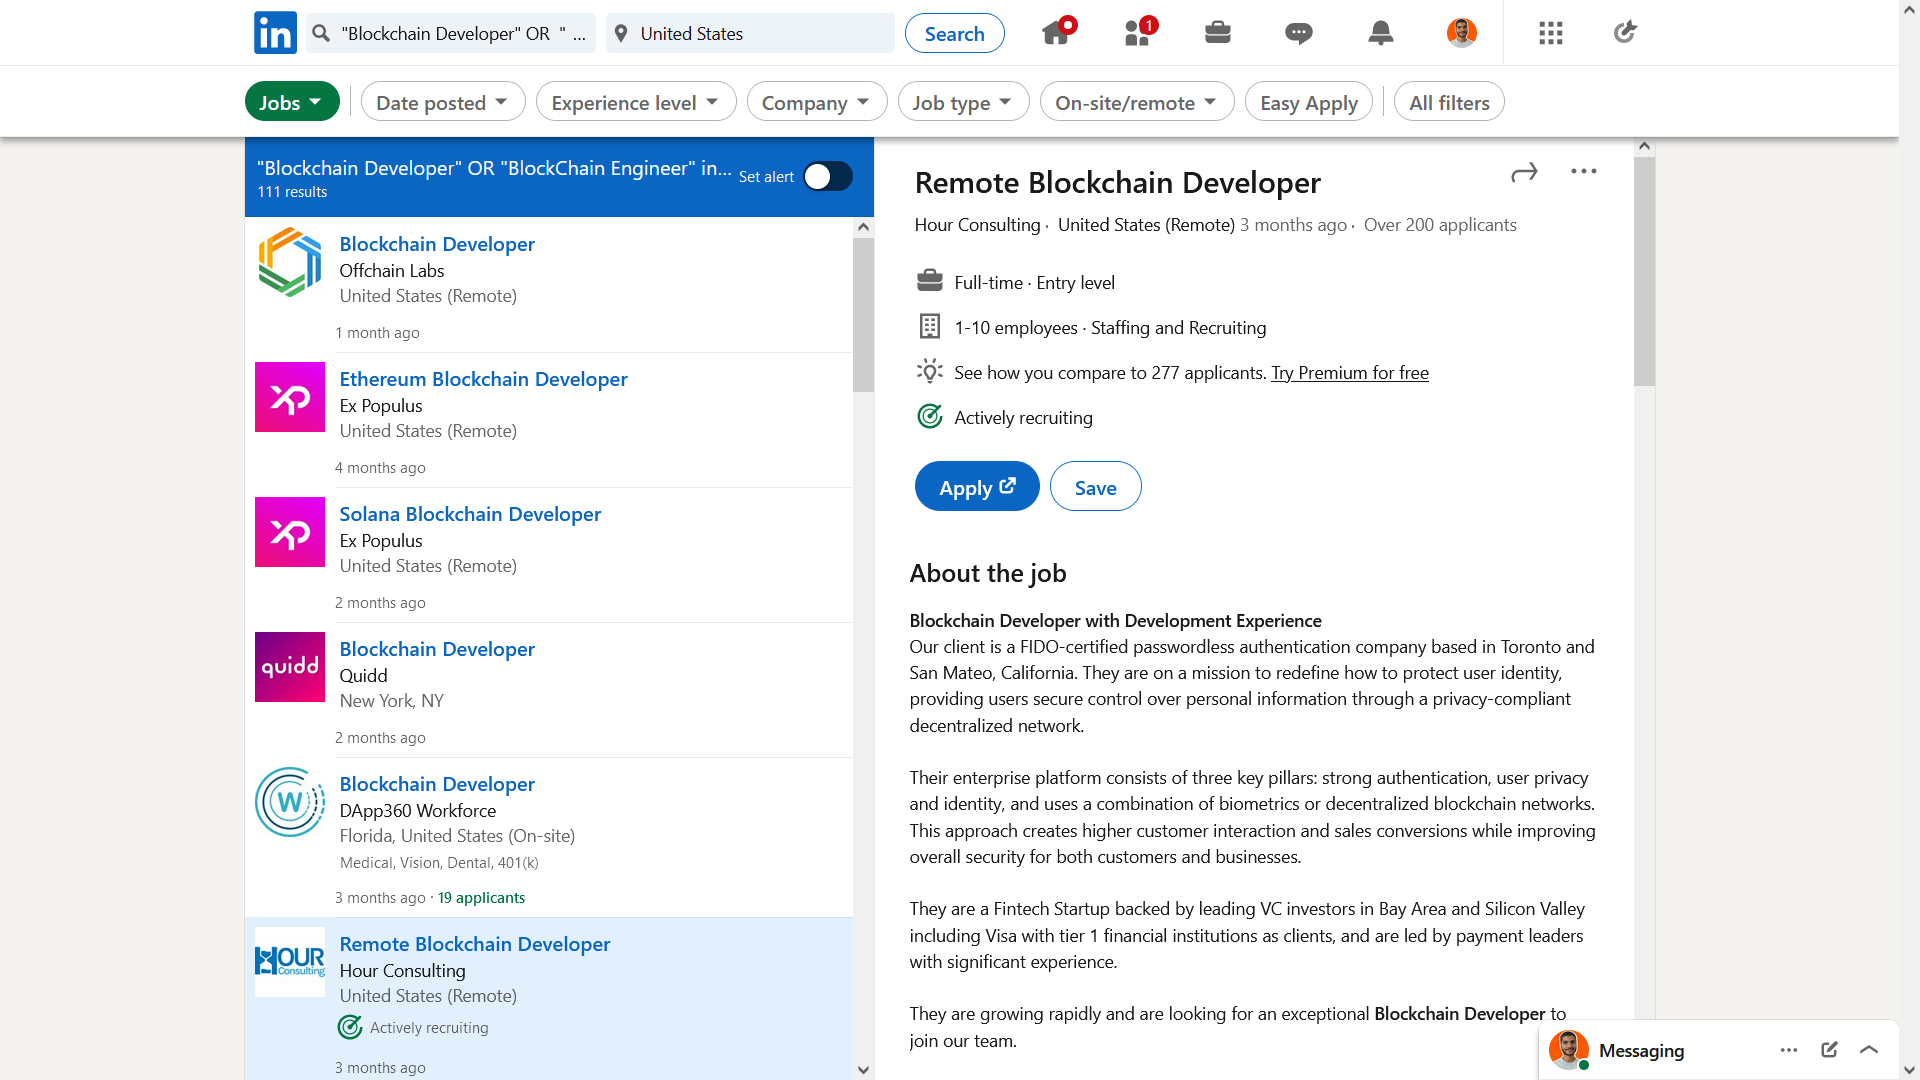Viewport: 1920px width, 1080px height.
Task: Click Ex Populus logo on Solana job
Action: tap(290, 532)
